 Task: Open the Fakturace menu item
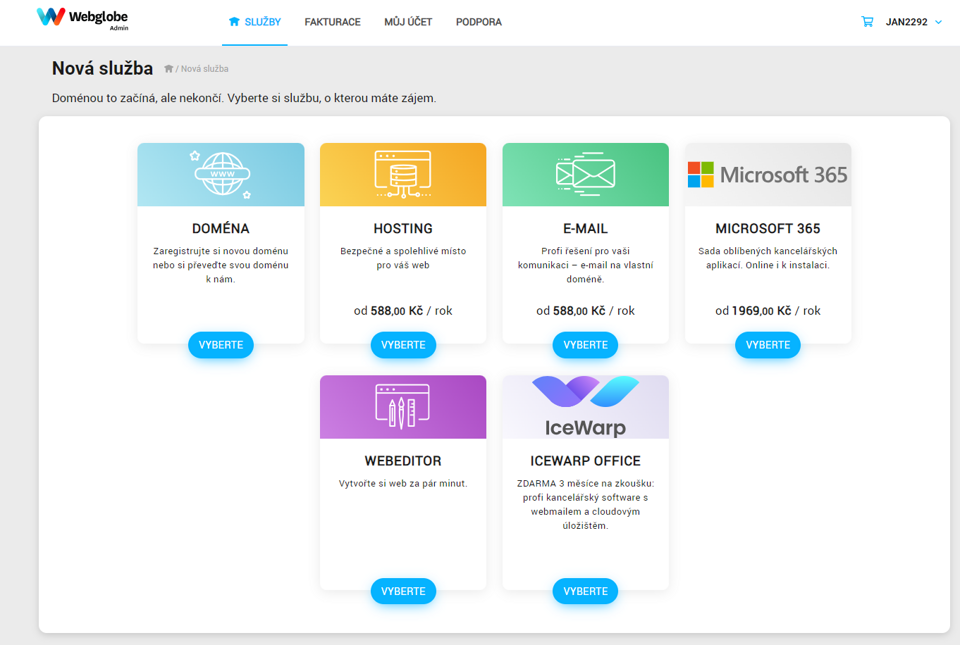[x=332, y=22]
